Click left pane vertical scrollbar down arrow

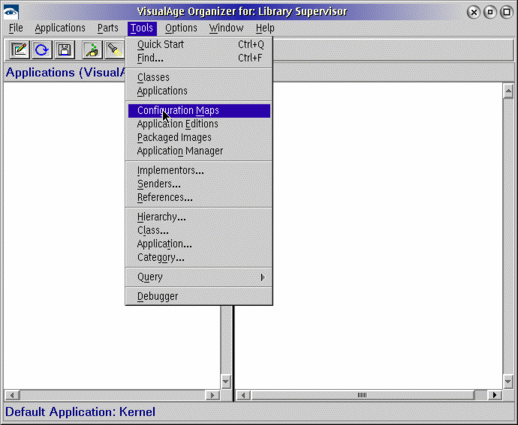226,381
